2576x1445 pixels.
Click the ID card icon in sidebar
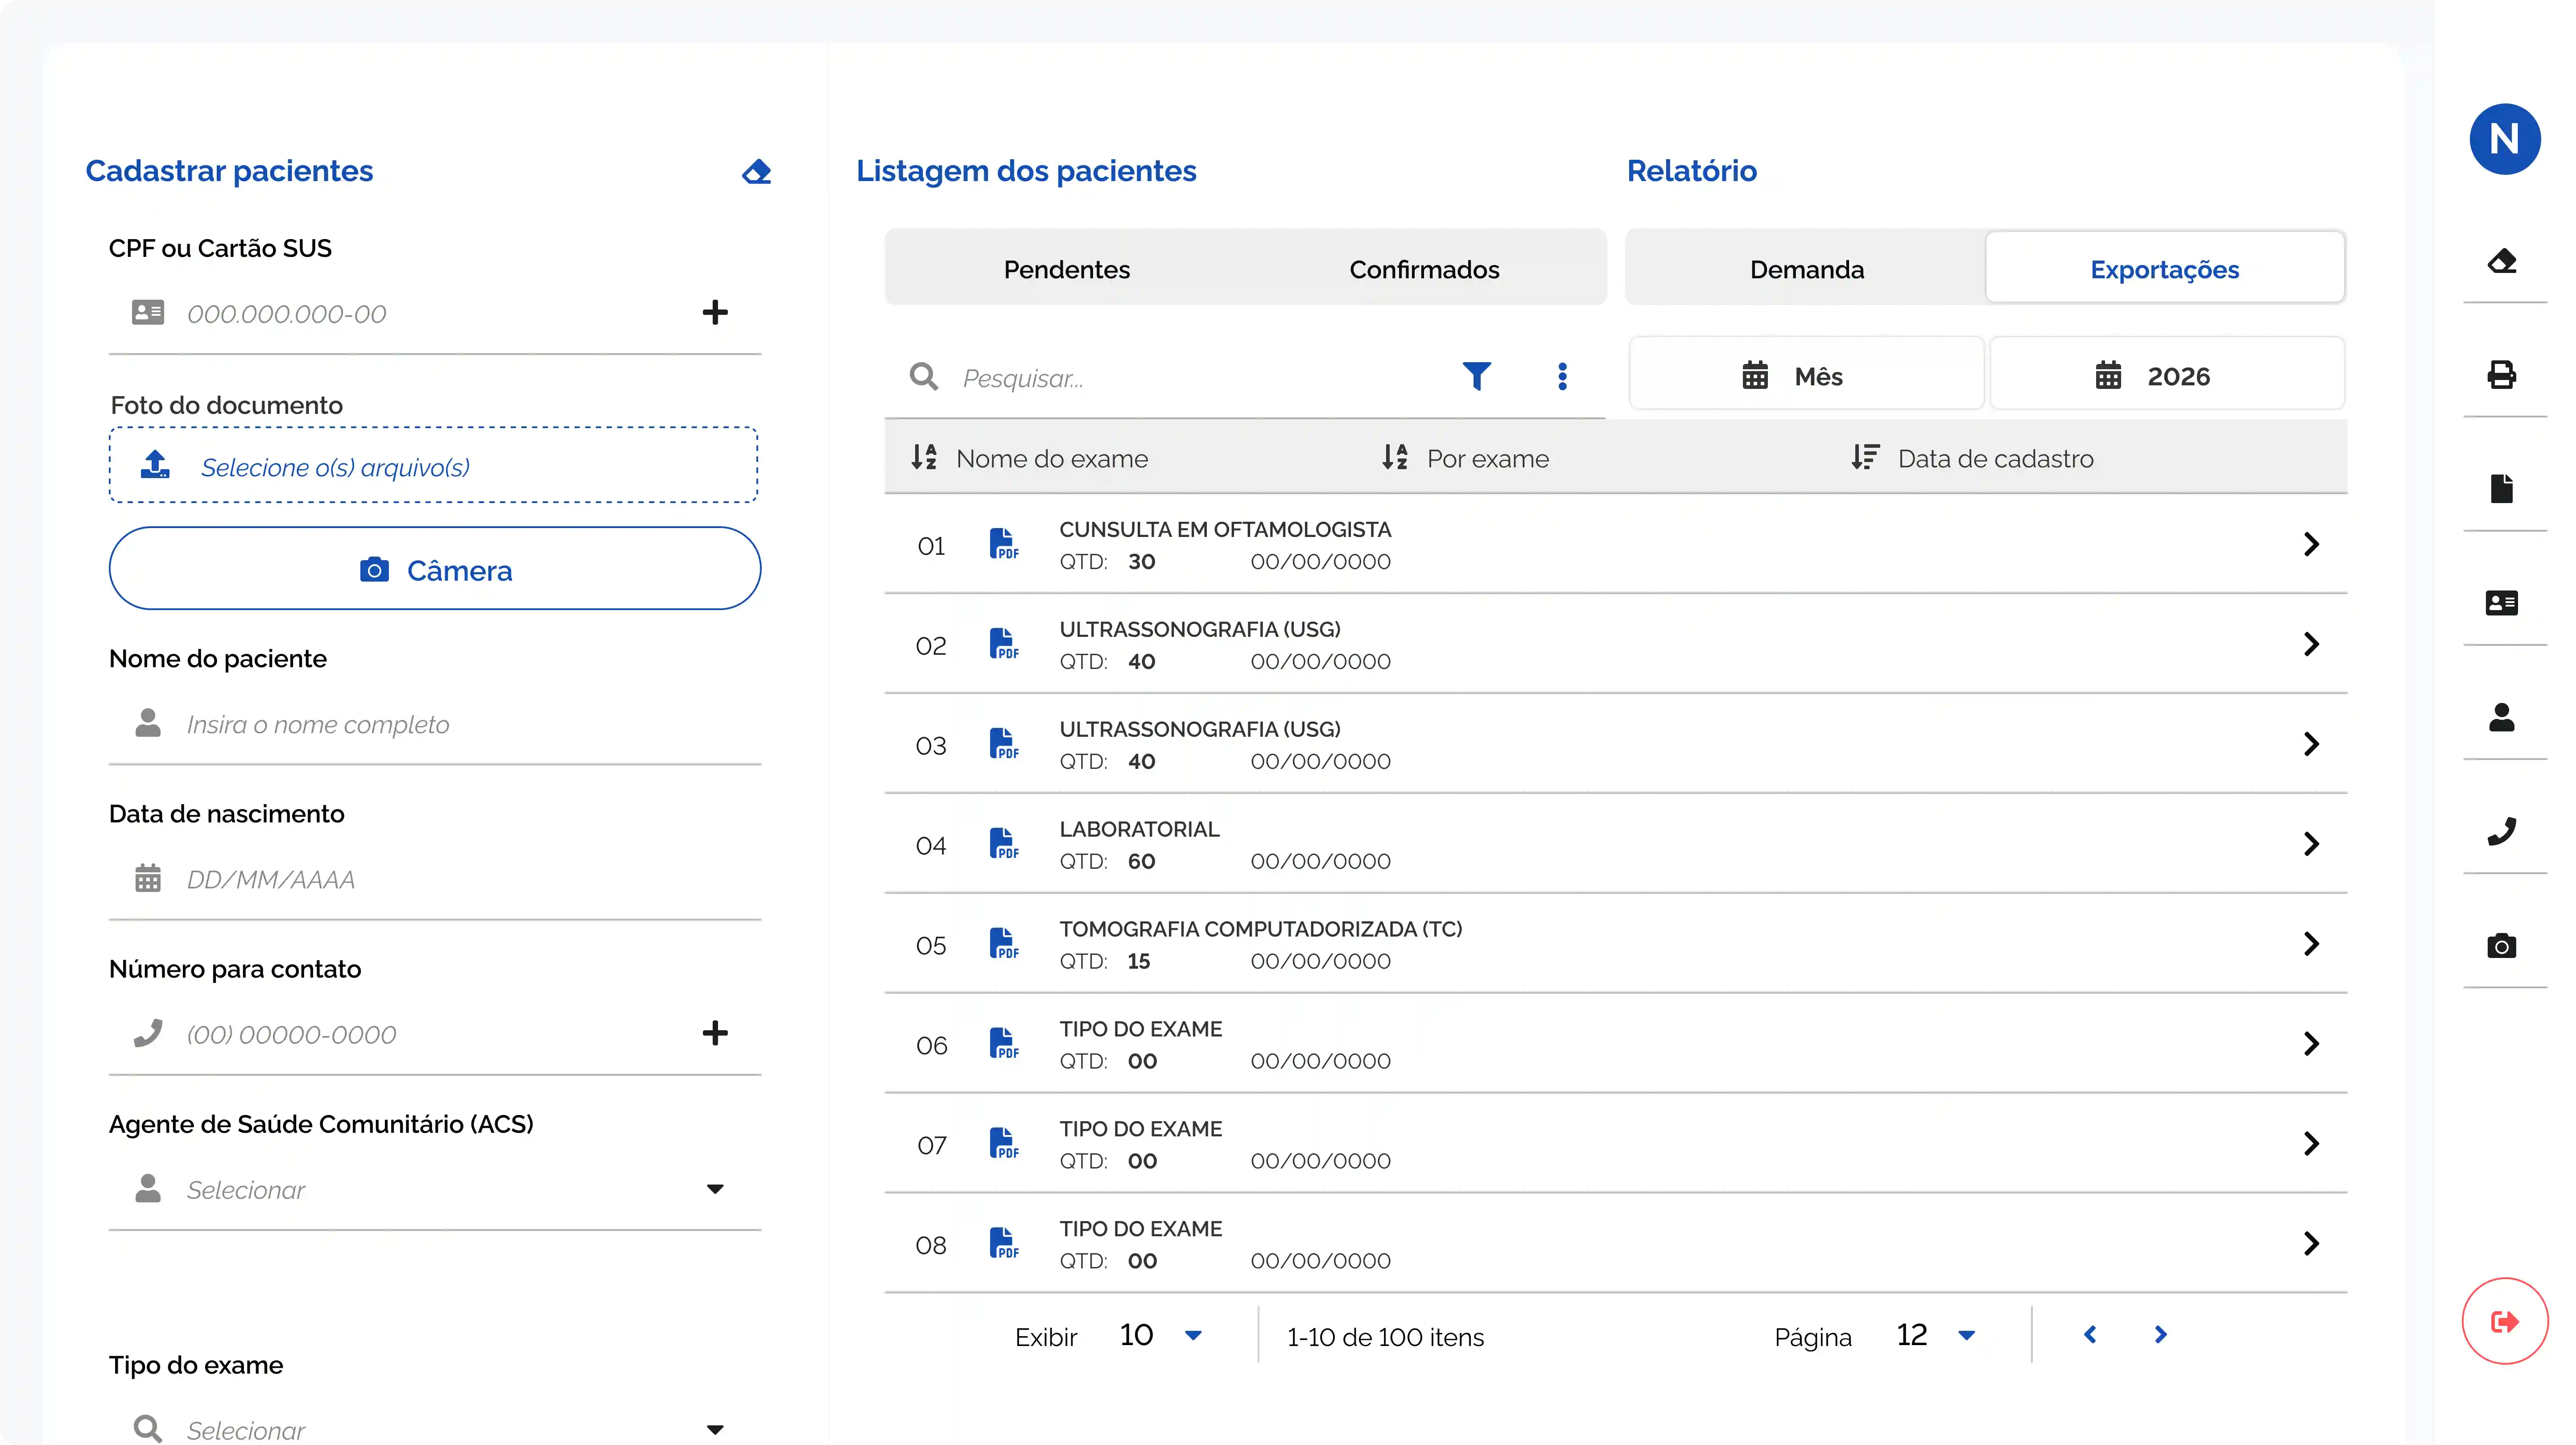pos(2502,603)
